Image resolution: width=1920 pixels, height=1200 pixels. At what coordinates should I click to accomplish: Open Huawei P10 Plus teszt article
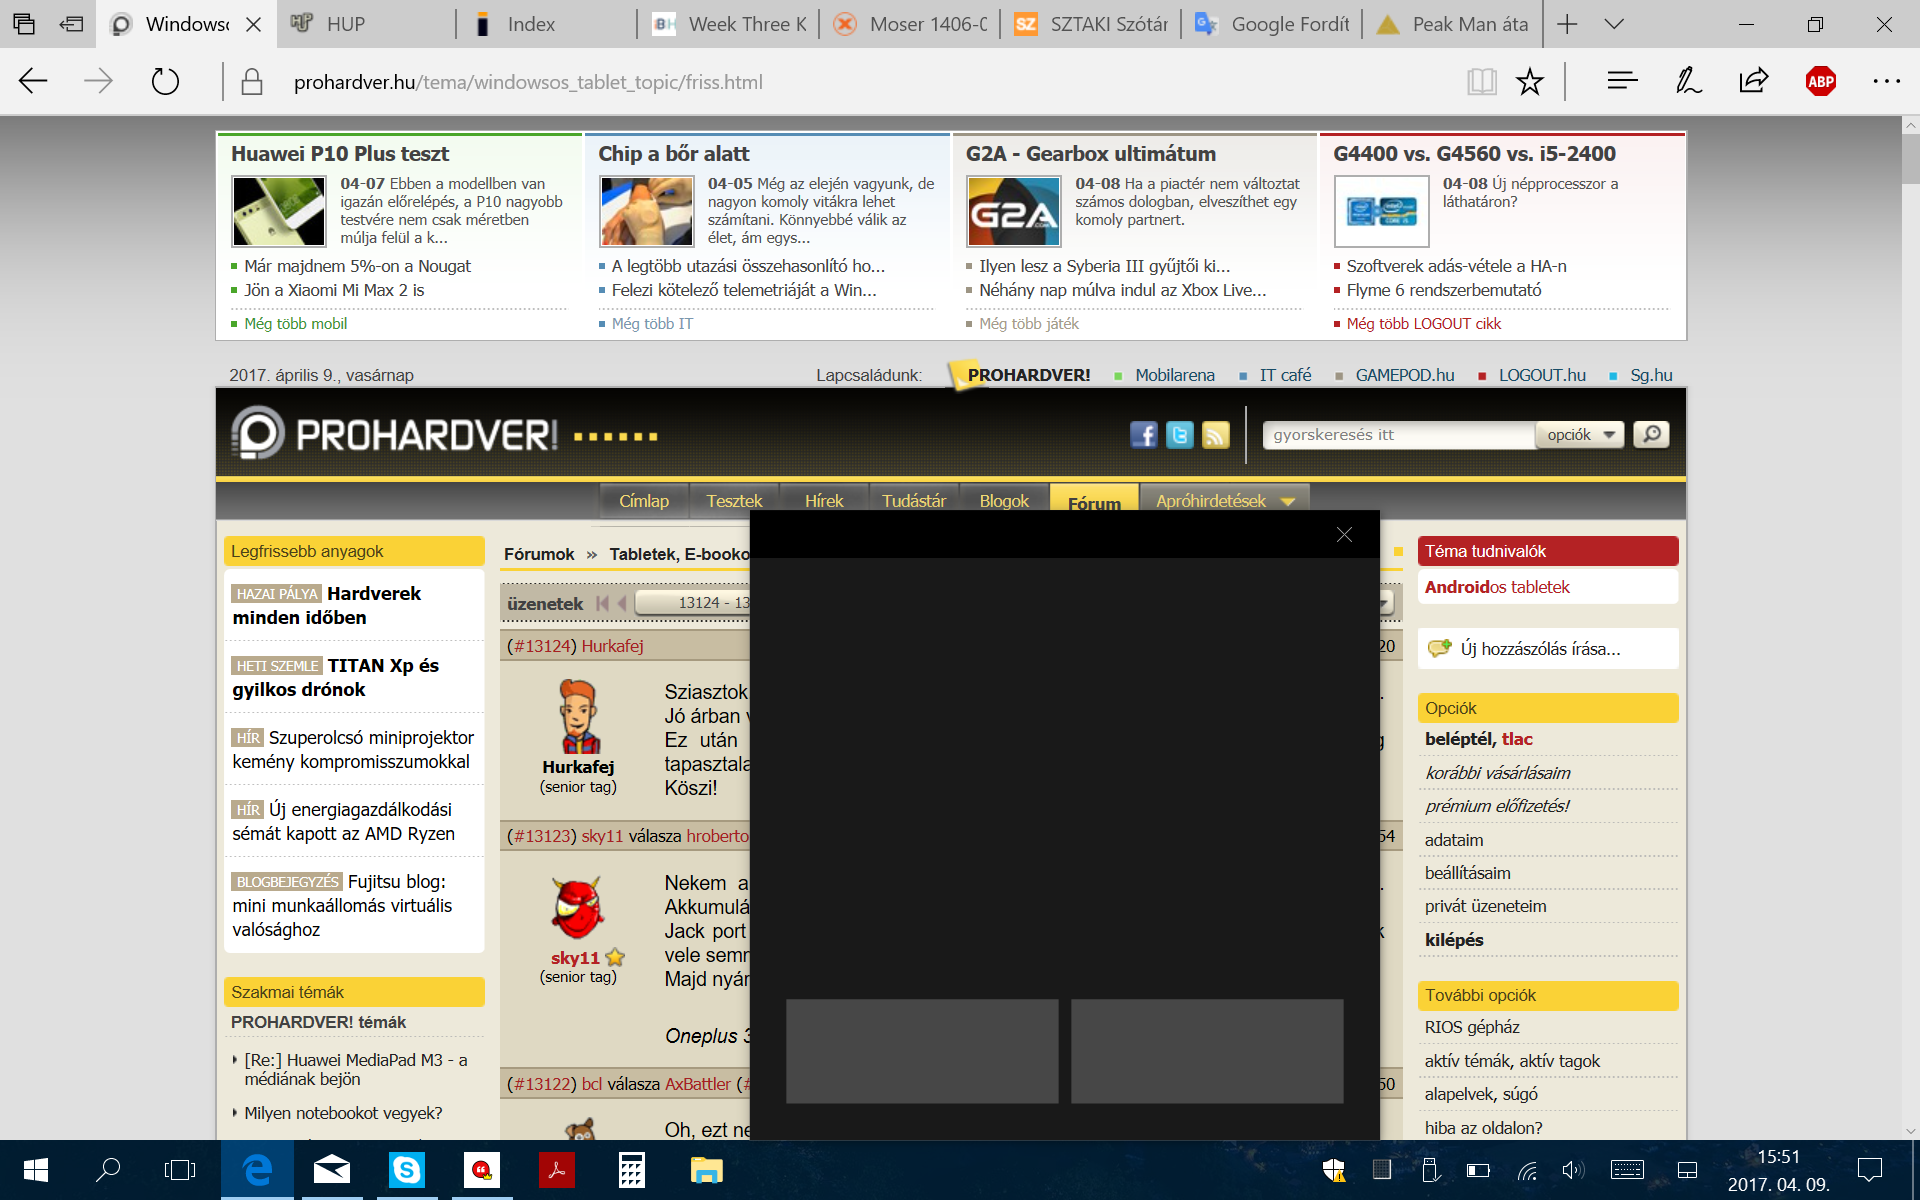tap(340, 153)
